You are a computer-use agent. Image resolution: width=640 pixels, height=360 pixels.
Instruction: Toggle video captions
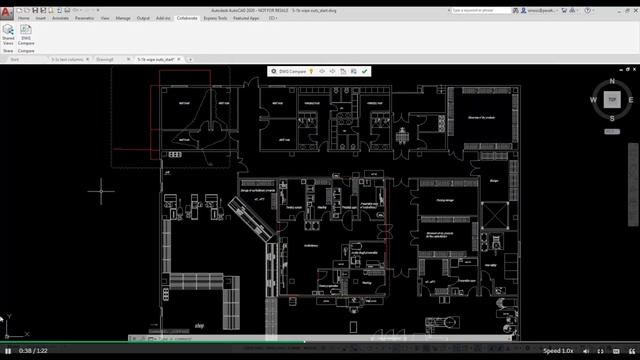[616, 351]
